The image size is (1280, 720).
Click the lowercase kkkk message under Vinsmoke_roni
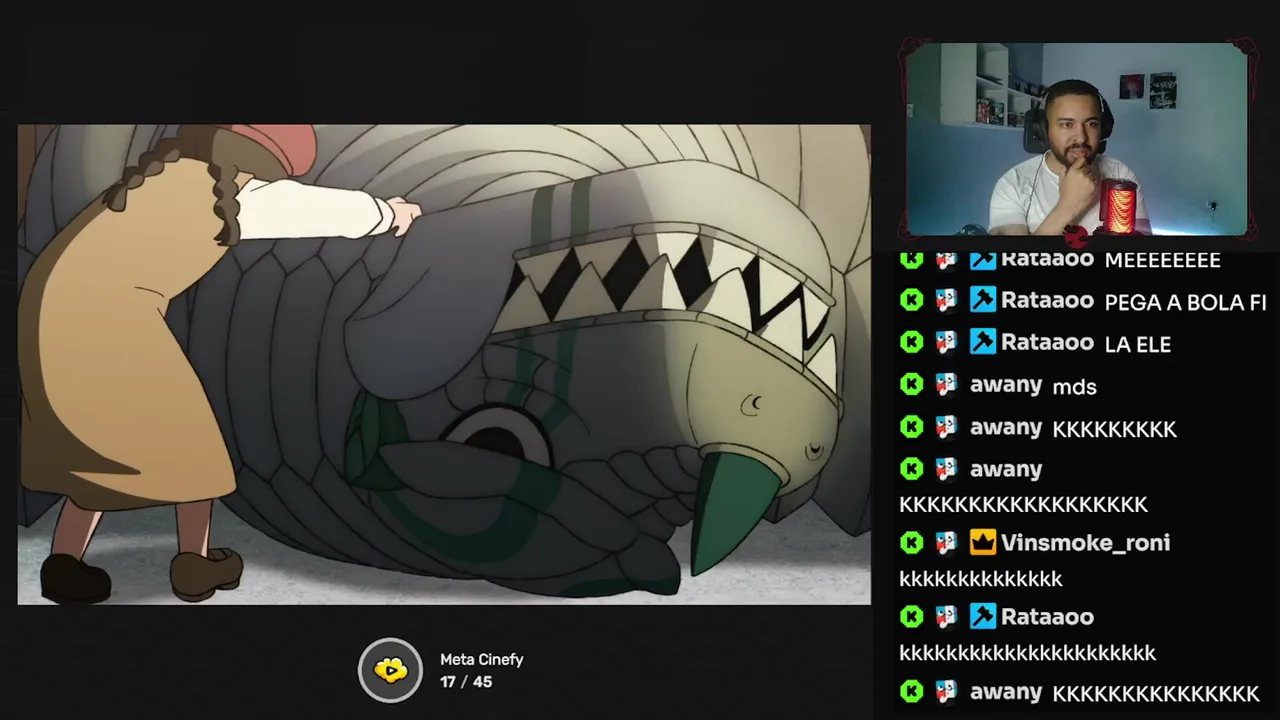pos(980,579)
